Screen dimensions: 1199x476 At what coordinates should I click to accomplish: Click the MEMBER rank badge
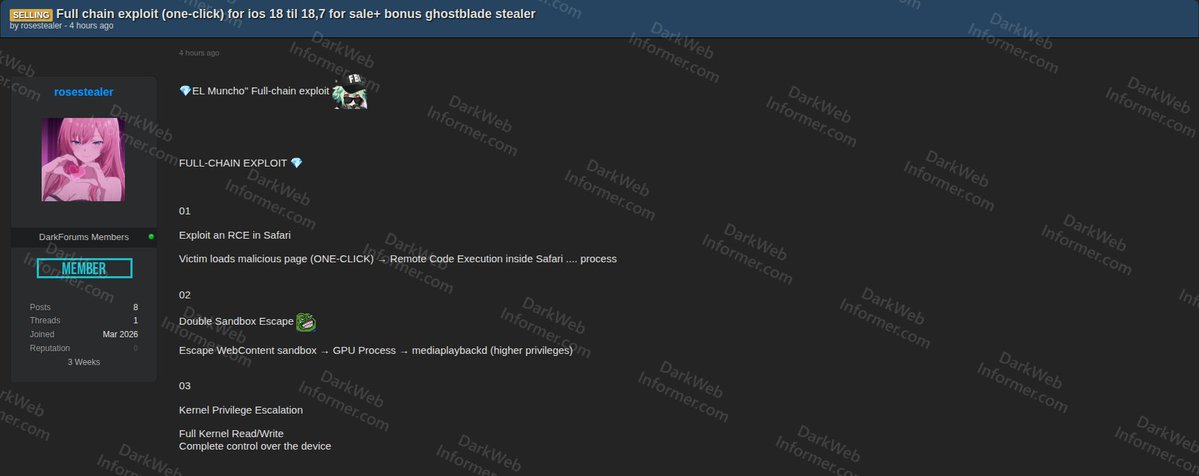pyautogui.click(x=84, y=269)
